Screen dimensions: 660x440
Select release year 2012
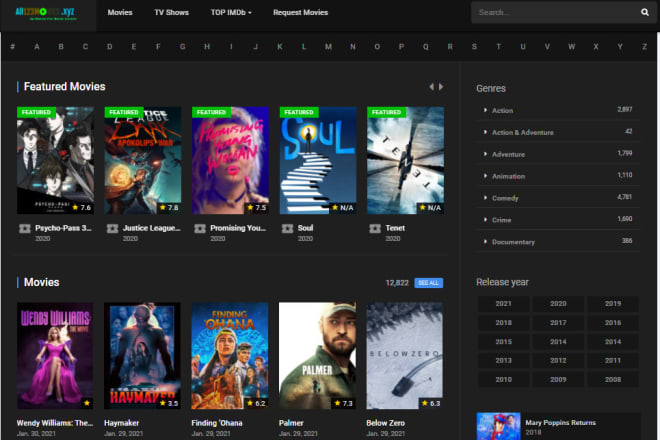coord(558,360)
